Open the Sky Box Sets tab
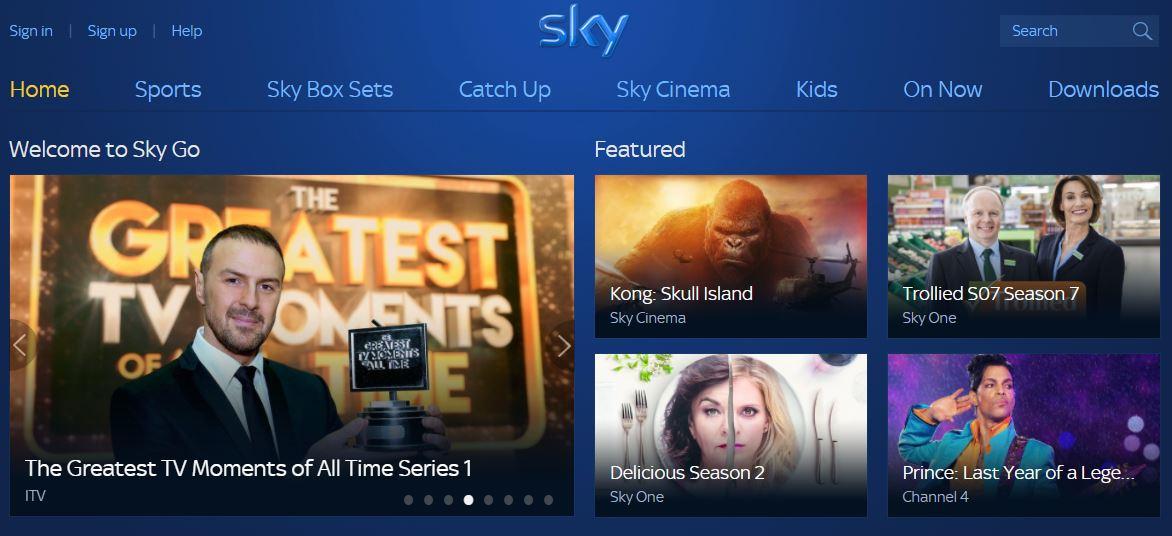 (330, 90)
